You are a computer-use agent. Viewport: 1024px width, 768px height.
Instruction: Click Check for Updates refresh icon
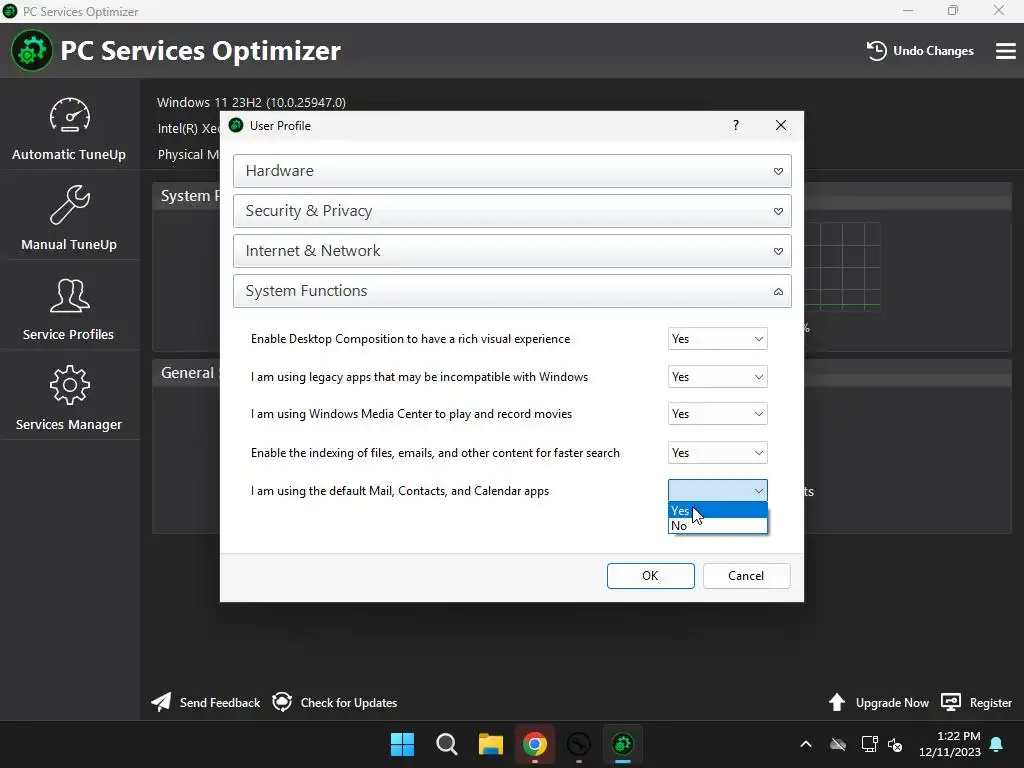[x=282, y=702]
